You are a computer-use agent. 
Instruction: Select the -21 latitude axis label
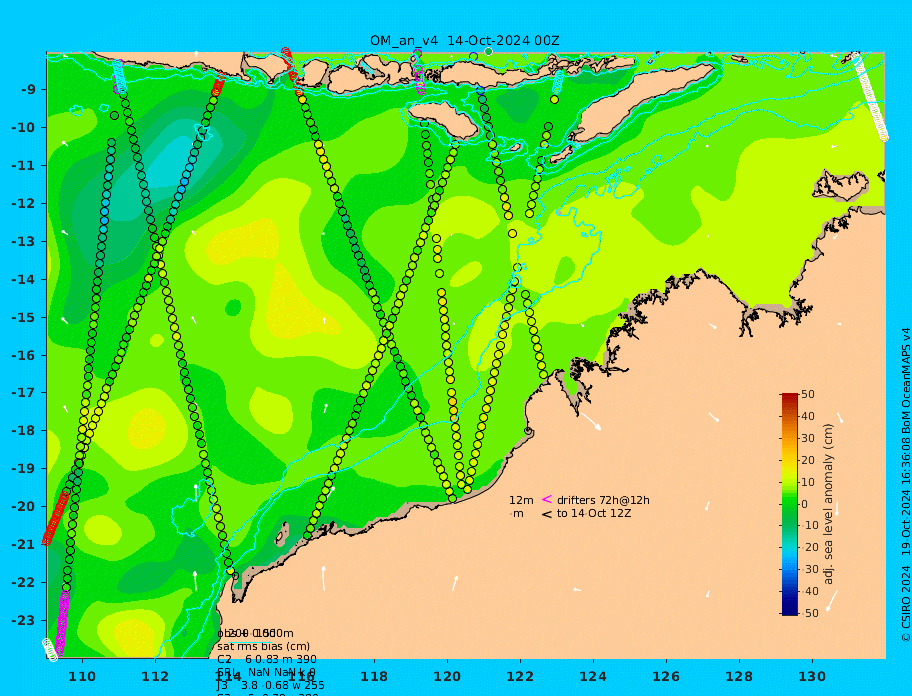pos(24,545)
